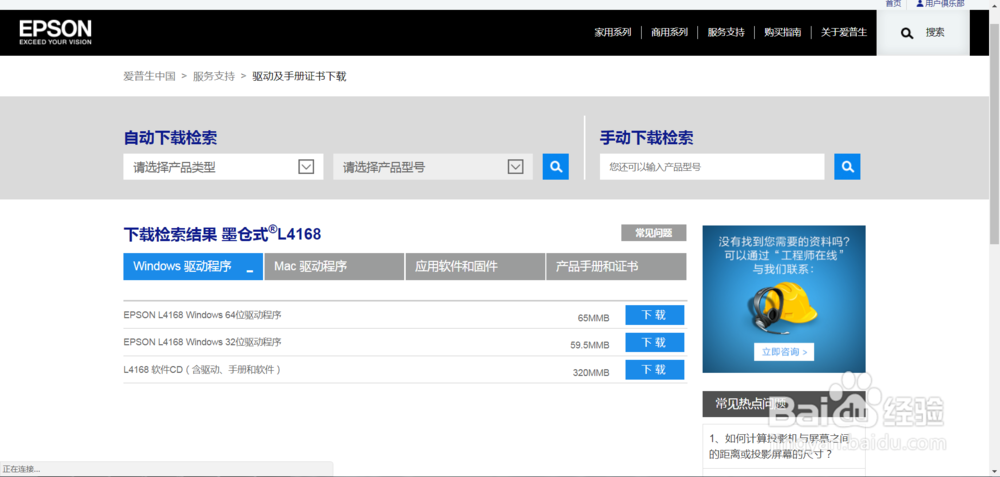Click the 自动下载检索 heading
The height and width of the screenshot is (477, 1000).
click(x=170, y=138)
